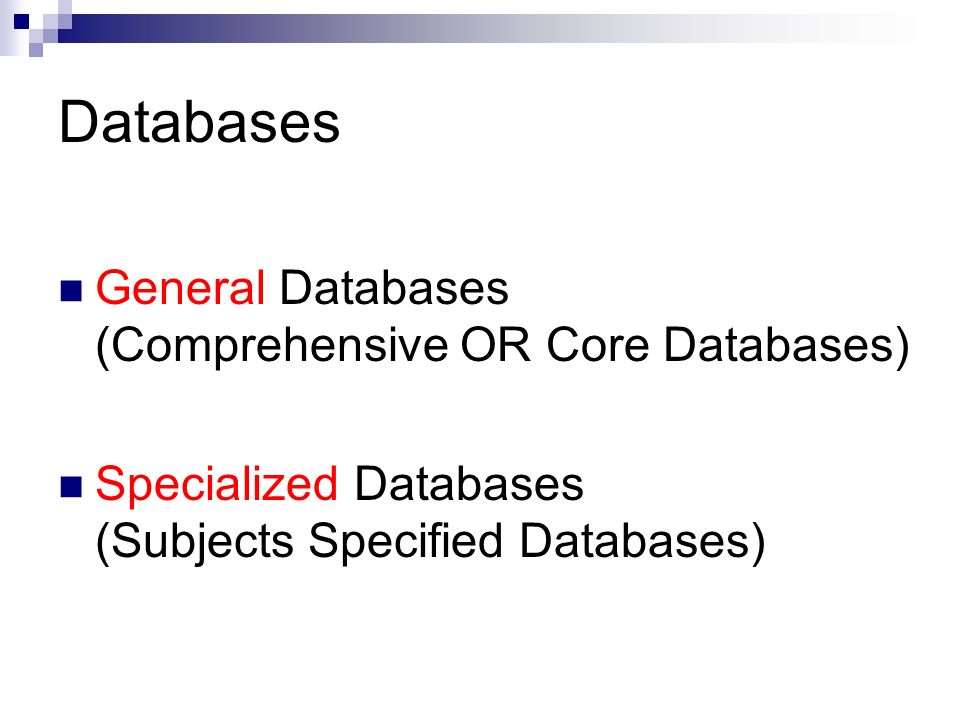The width and height of the screenshot is (960, 720).
Task: Click the word "Comprehensive" in parentheses
Action: pos(279,347)
